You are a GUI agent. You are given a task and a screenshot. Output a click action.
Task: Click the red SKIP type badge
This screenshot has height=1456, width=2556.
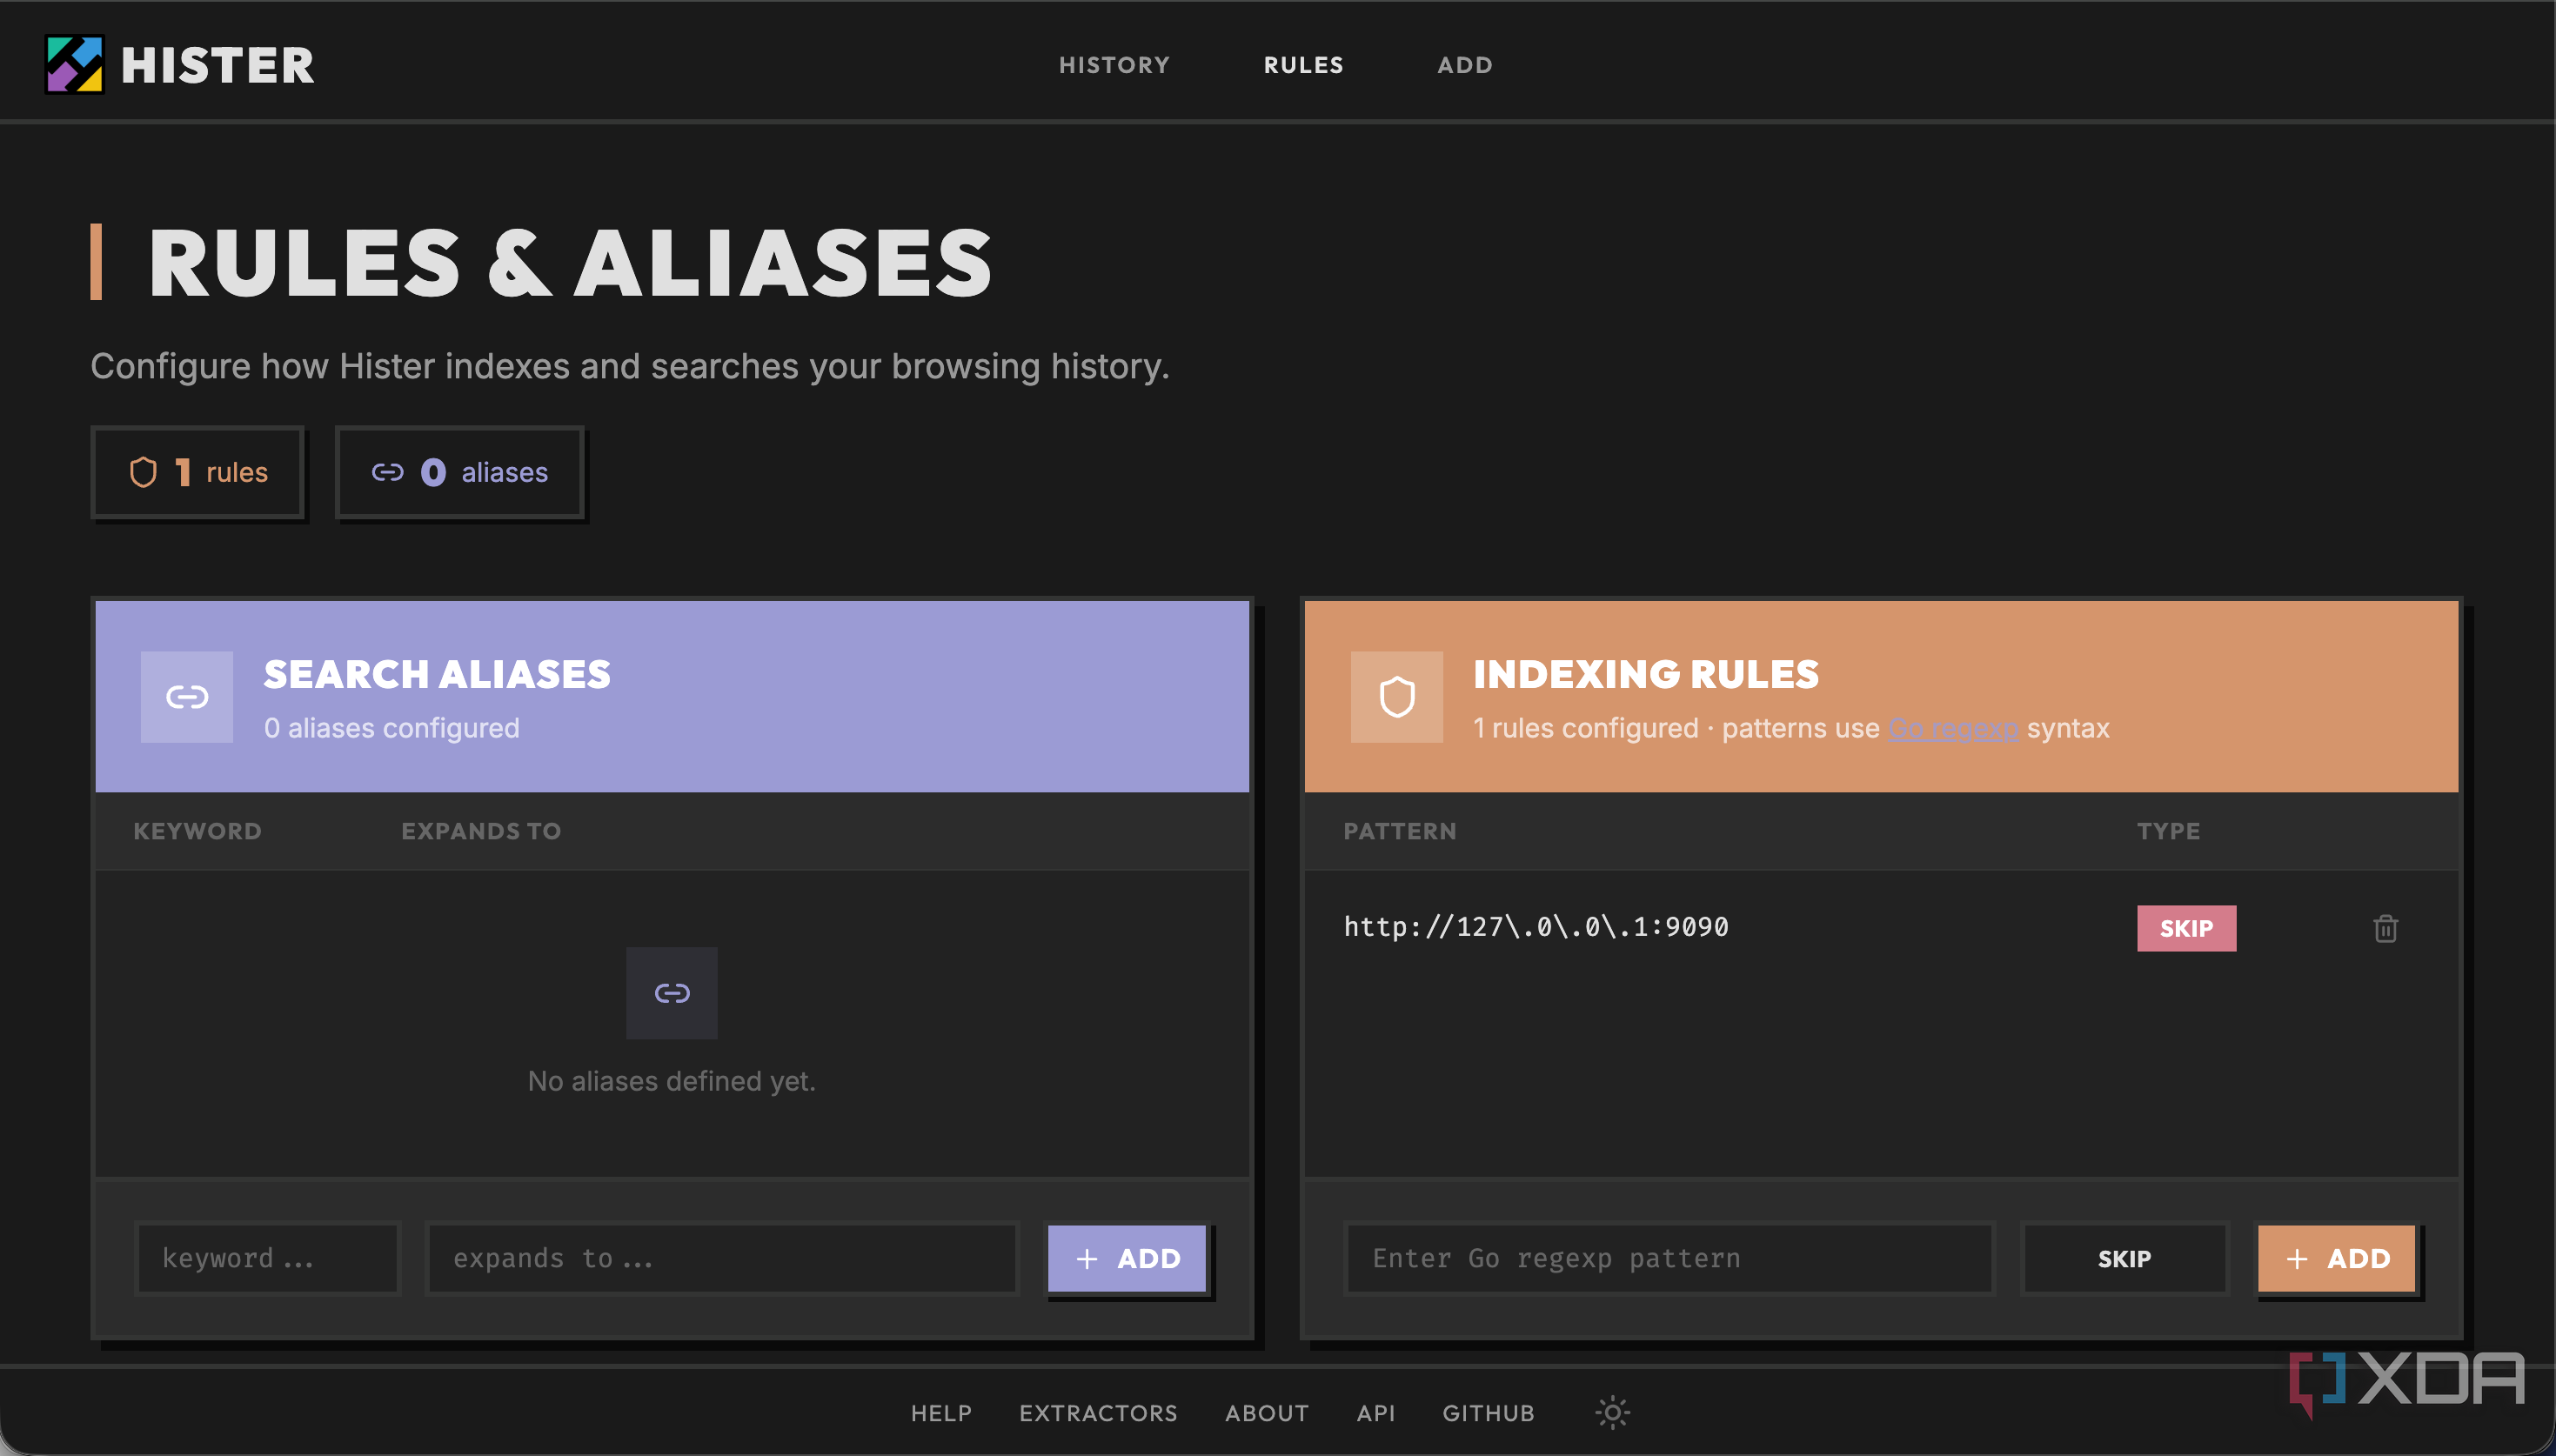click(x=2186, y=928)
